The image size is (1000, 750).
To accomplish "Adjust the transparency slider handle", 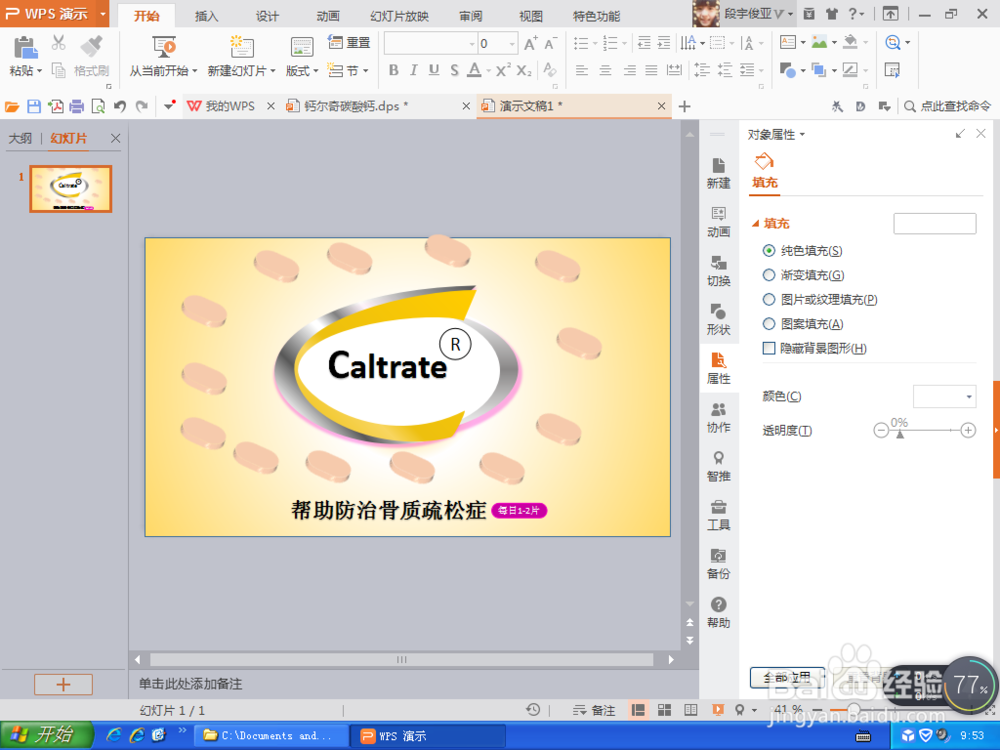I will pyautogui.click(x=900, y=434).
